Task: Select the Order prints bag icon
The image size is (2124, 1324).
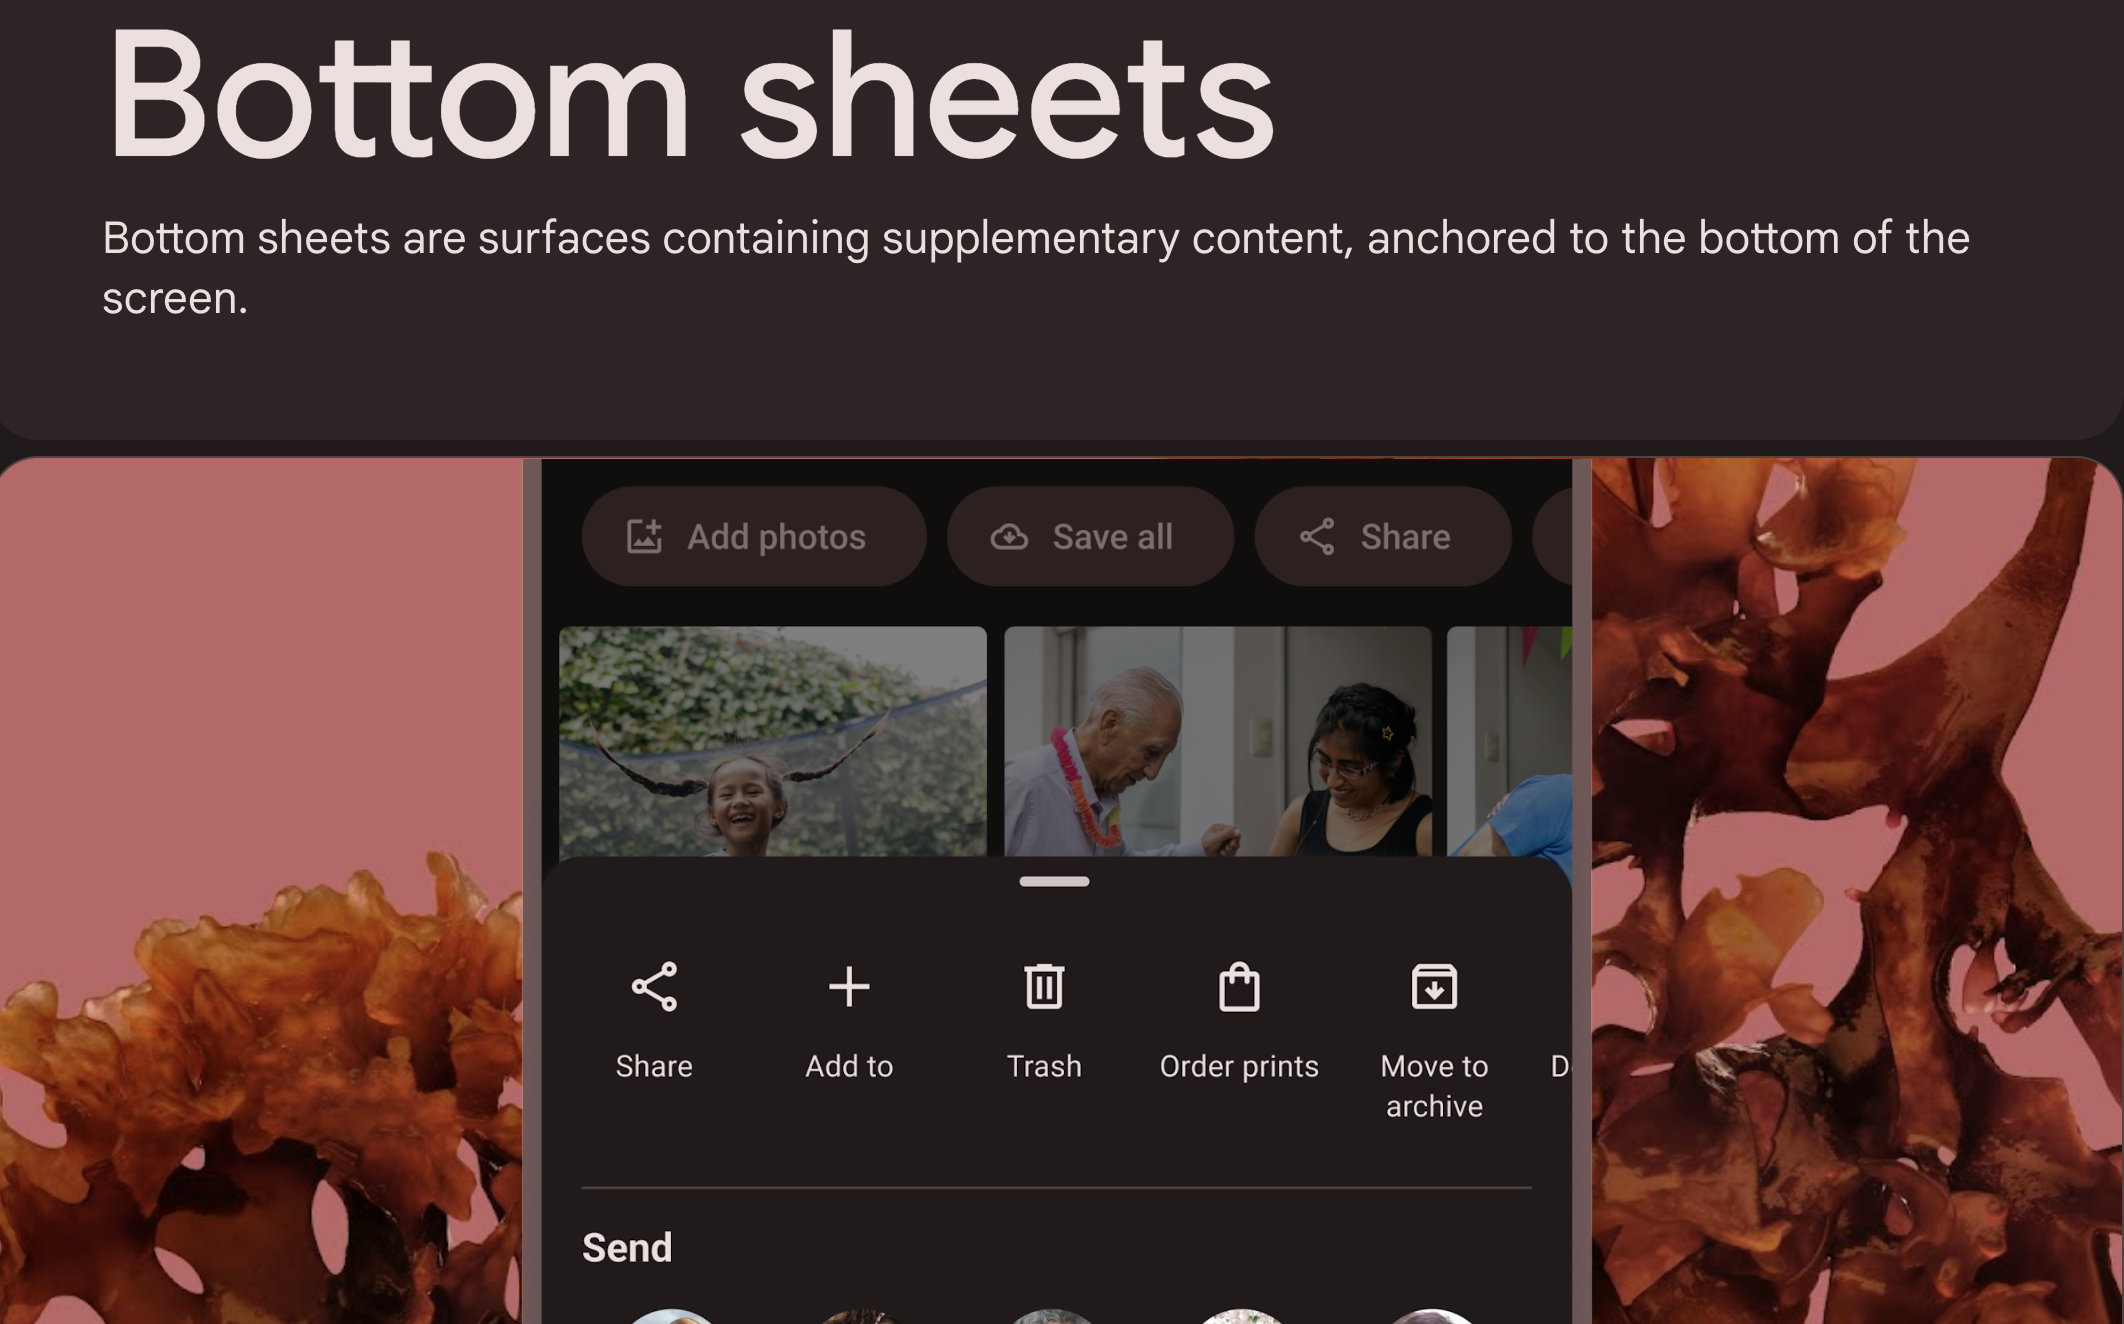Action: click(1238, 987)
